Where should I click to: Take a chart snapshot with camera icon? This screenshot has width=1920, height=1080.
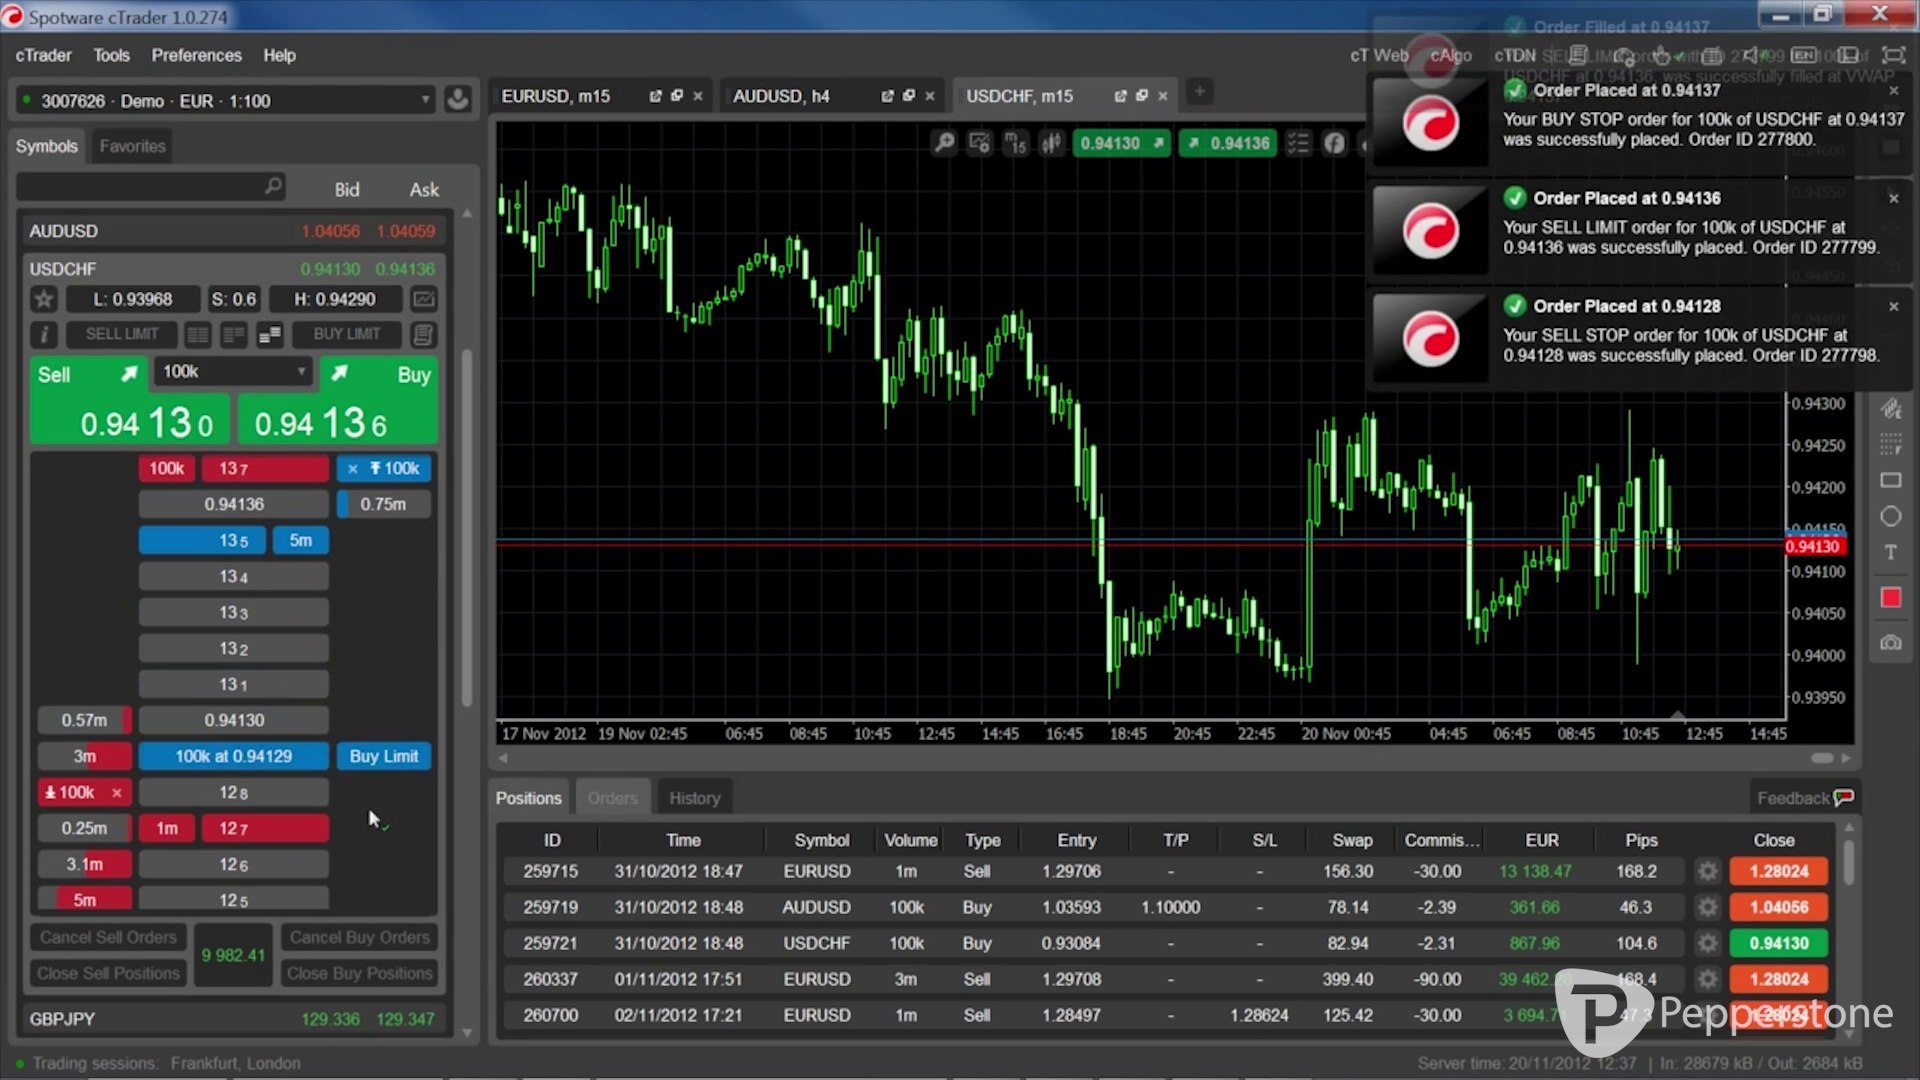pos(1890,643)
